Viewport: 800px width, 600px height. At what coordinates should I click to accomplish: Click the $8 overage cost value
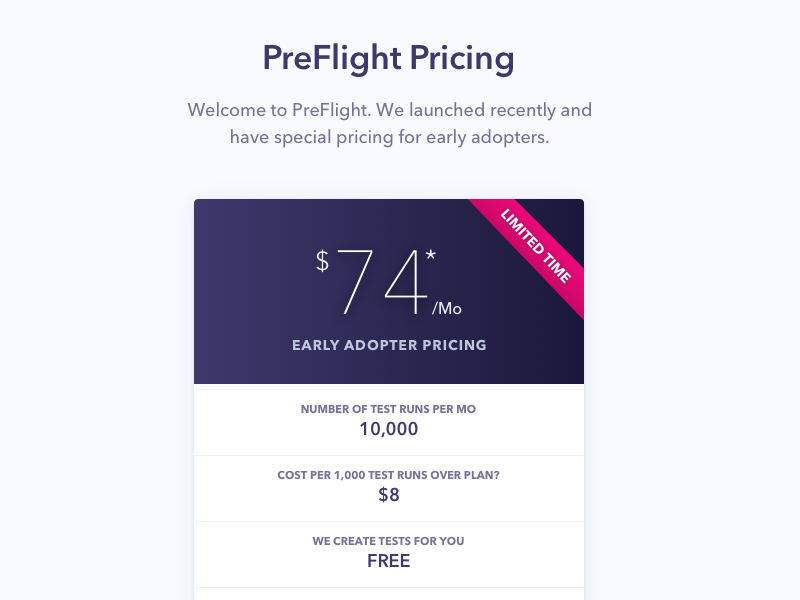[x=388, y=495]
